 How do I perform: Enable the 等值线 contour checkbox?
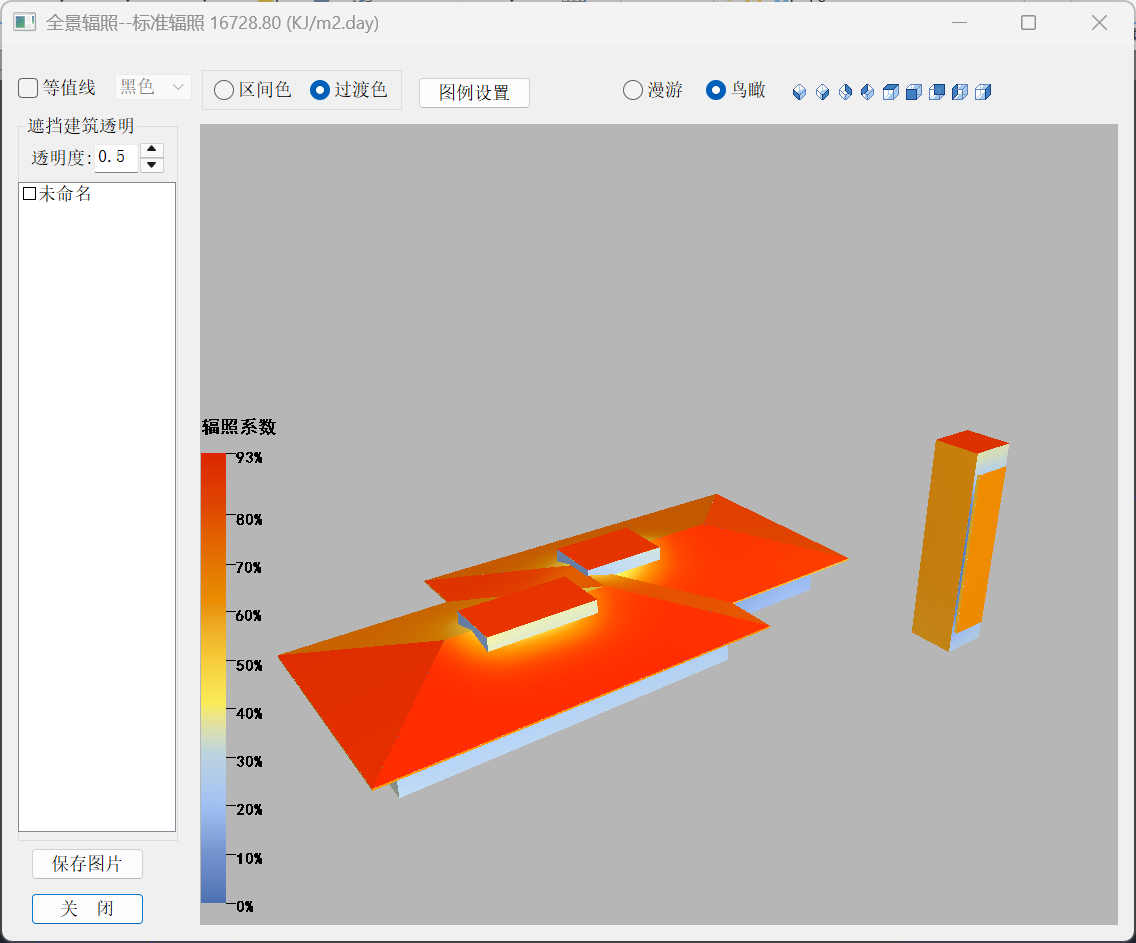29,88
